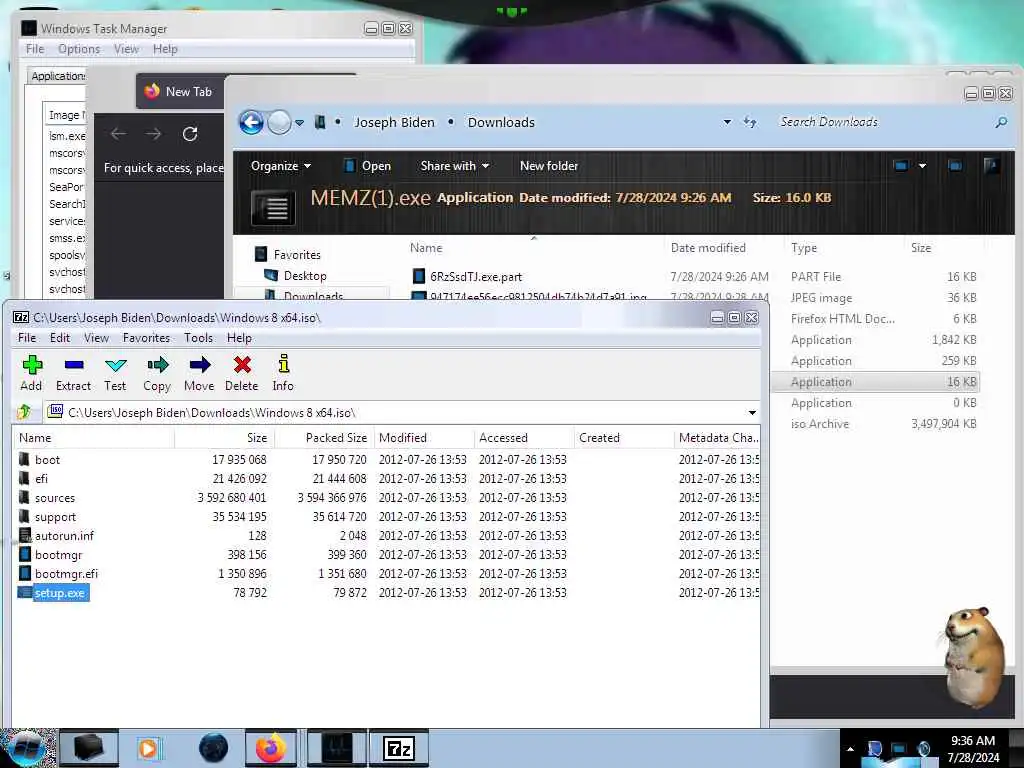This screenshot has width=1024, height=768.
Task: Open Firefox from the taskbar
Action: 270,748
